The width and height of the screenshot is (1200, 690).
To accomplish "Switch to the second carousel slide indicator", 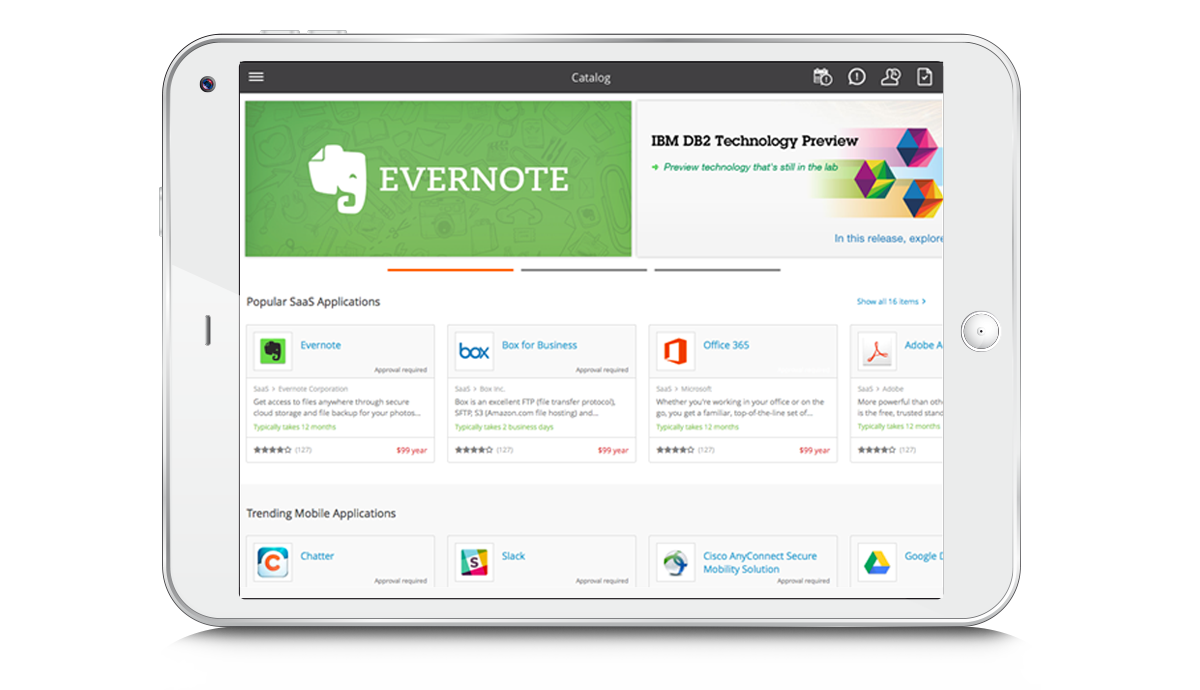I will 584,270.
